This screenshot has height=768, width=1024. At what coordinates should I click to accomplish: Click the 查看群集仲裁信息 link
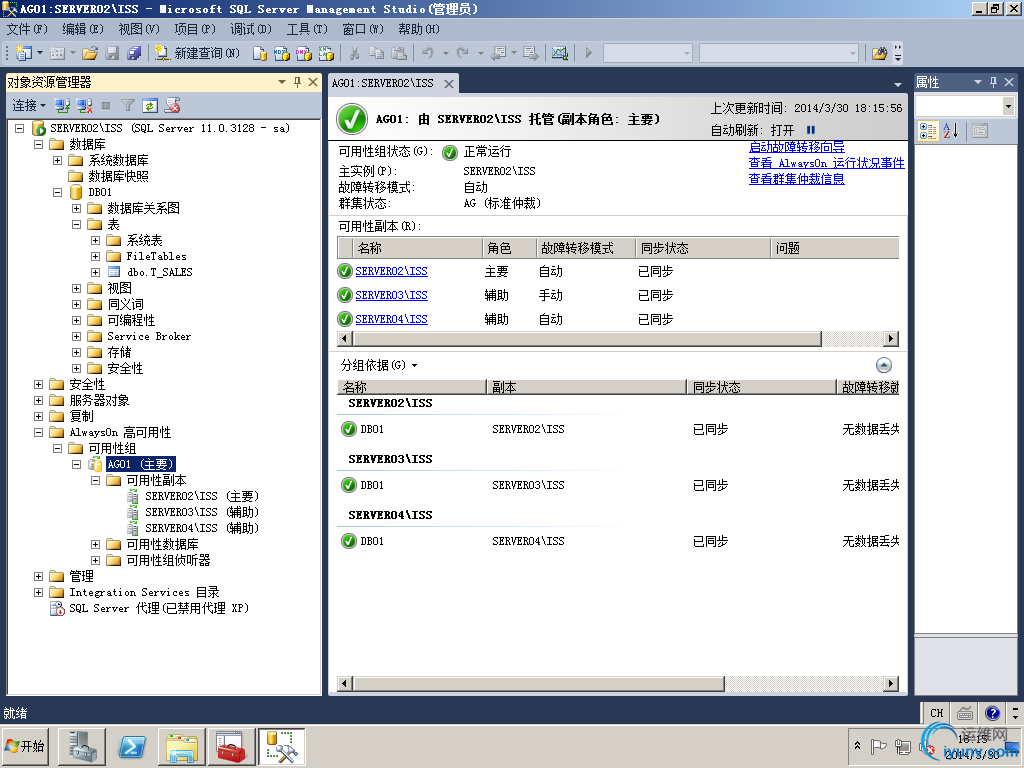point(796,178)
